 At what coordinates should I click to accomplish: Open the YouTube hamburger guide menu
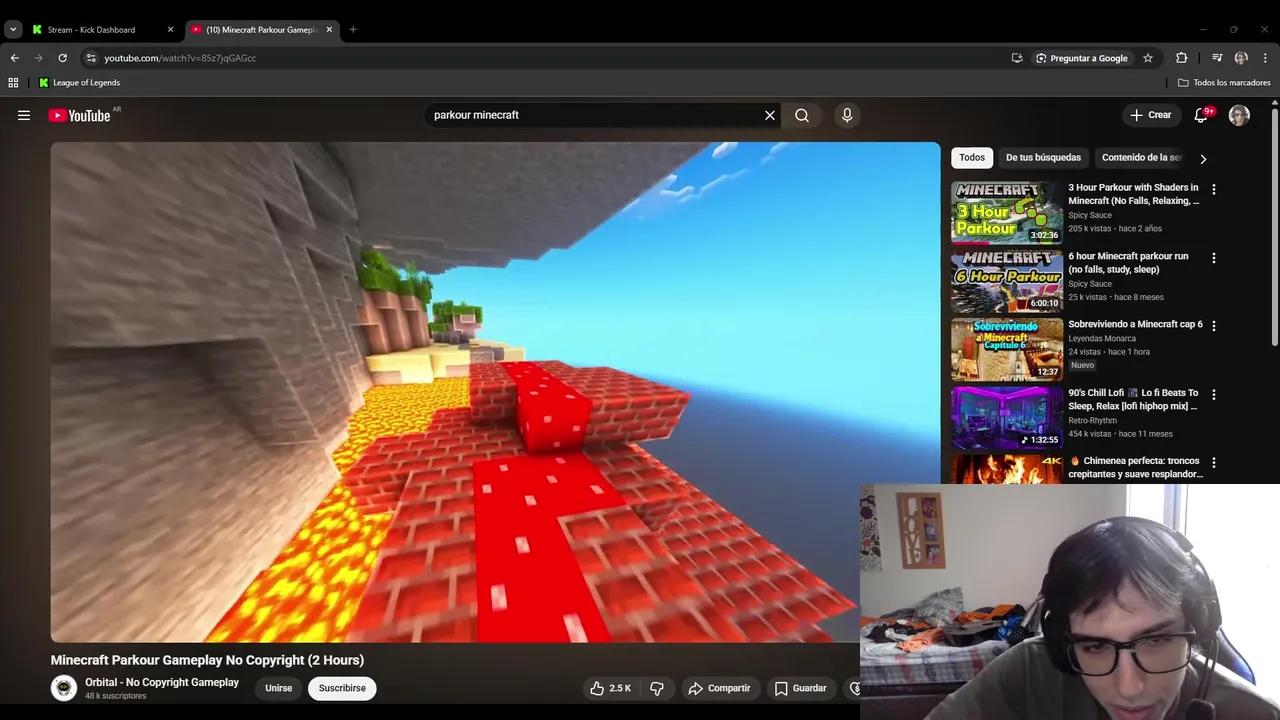24,116
